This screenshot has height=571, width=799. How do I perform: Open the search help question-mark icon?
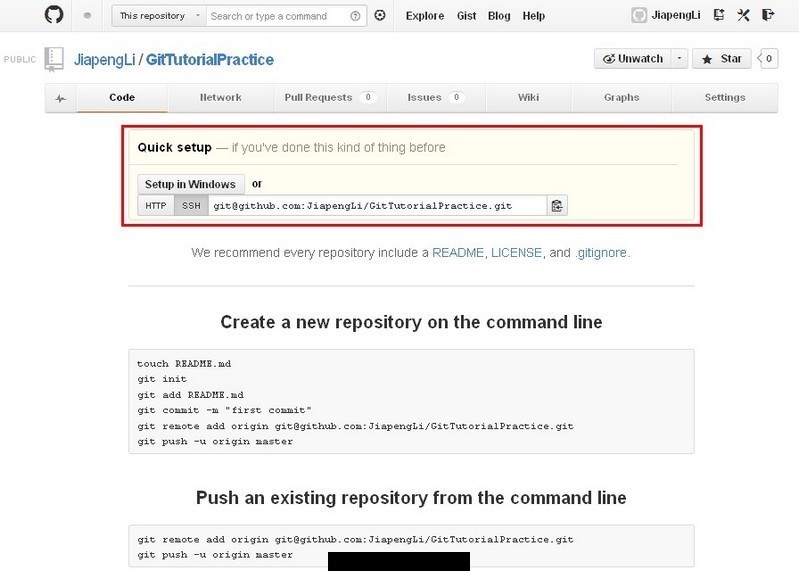pos(355,16)
